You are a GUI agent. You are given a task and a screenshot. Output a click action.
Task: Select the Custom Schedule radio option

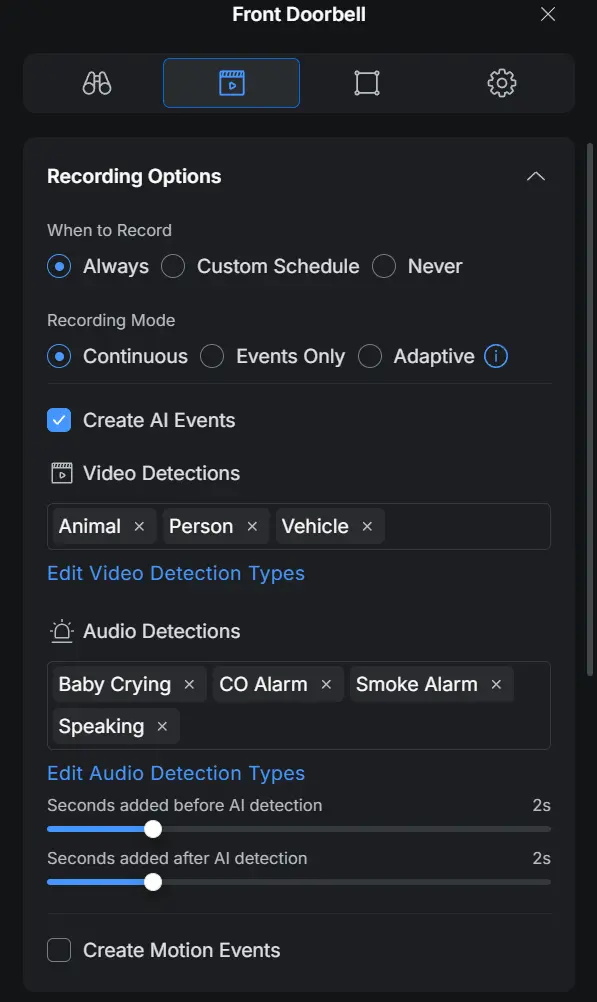click(x=173, y=266)
